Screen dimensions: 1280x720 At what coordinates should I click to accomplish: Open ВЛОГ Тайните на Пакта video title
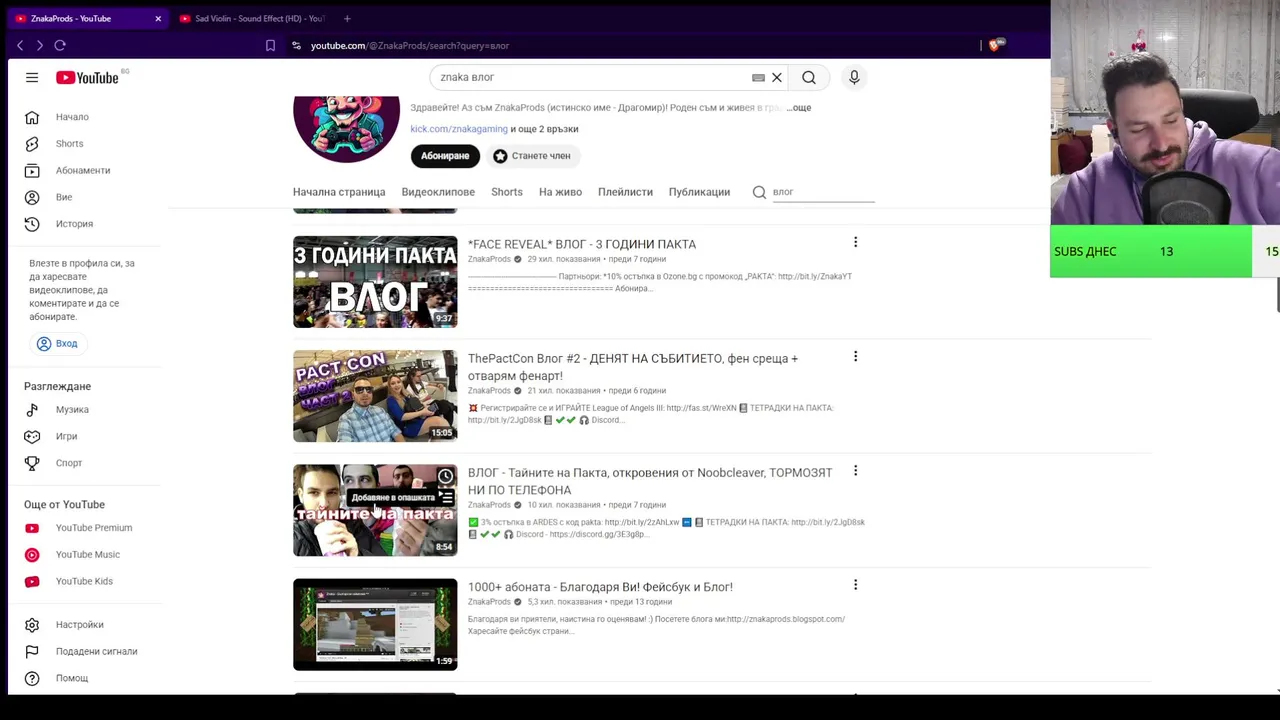coord(650,481)
